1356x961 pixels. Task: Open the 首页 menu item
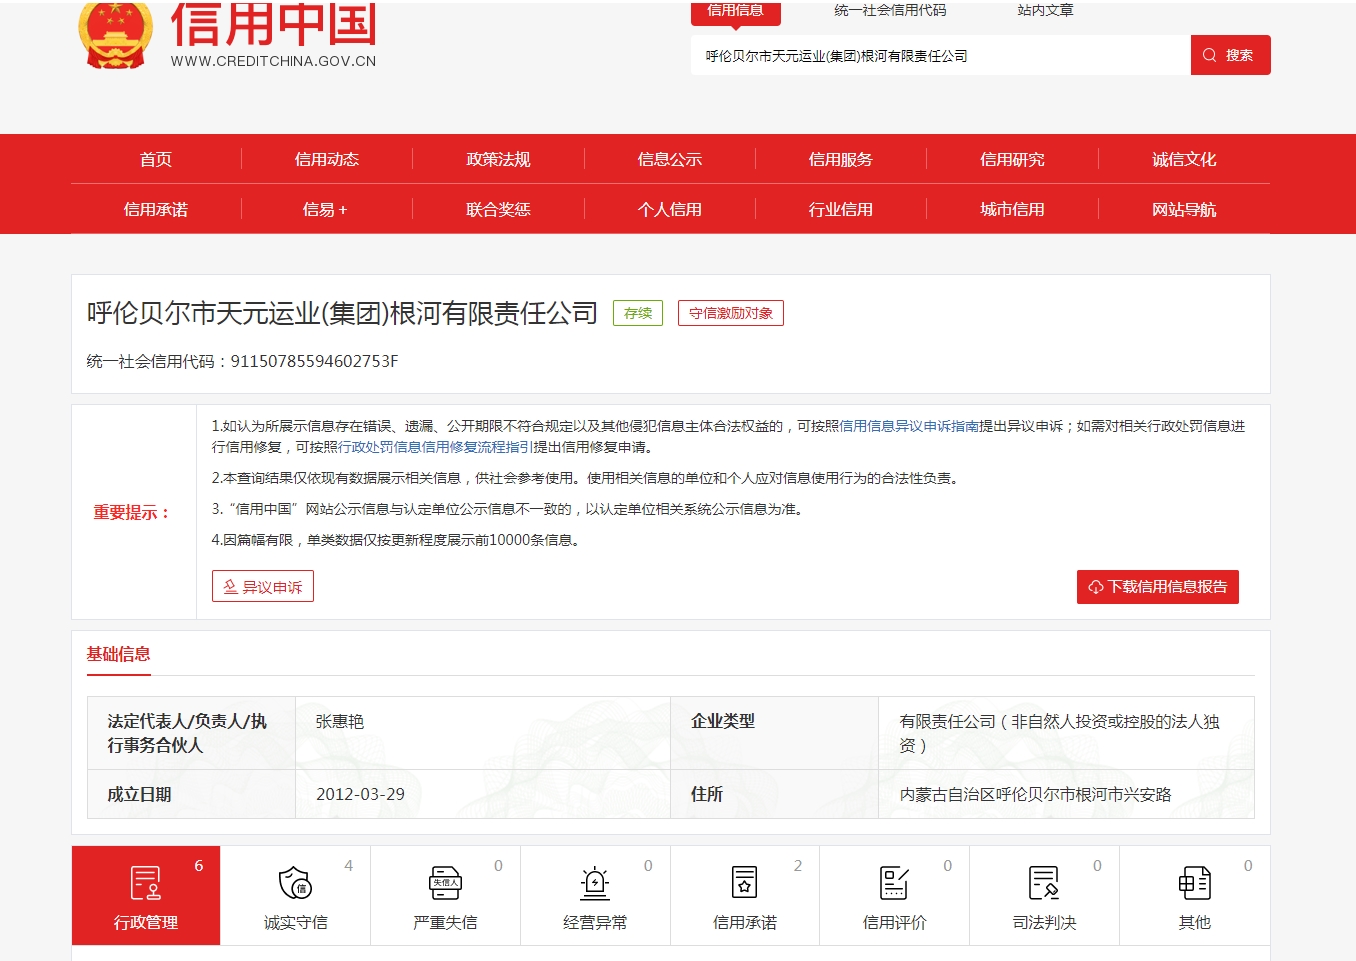pos(156,159)
